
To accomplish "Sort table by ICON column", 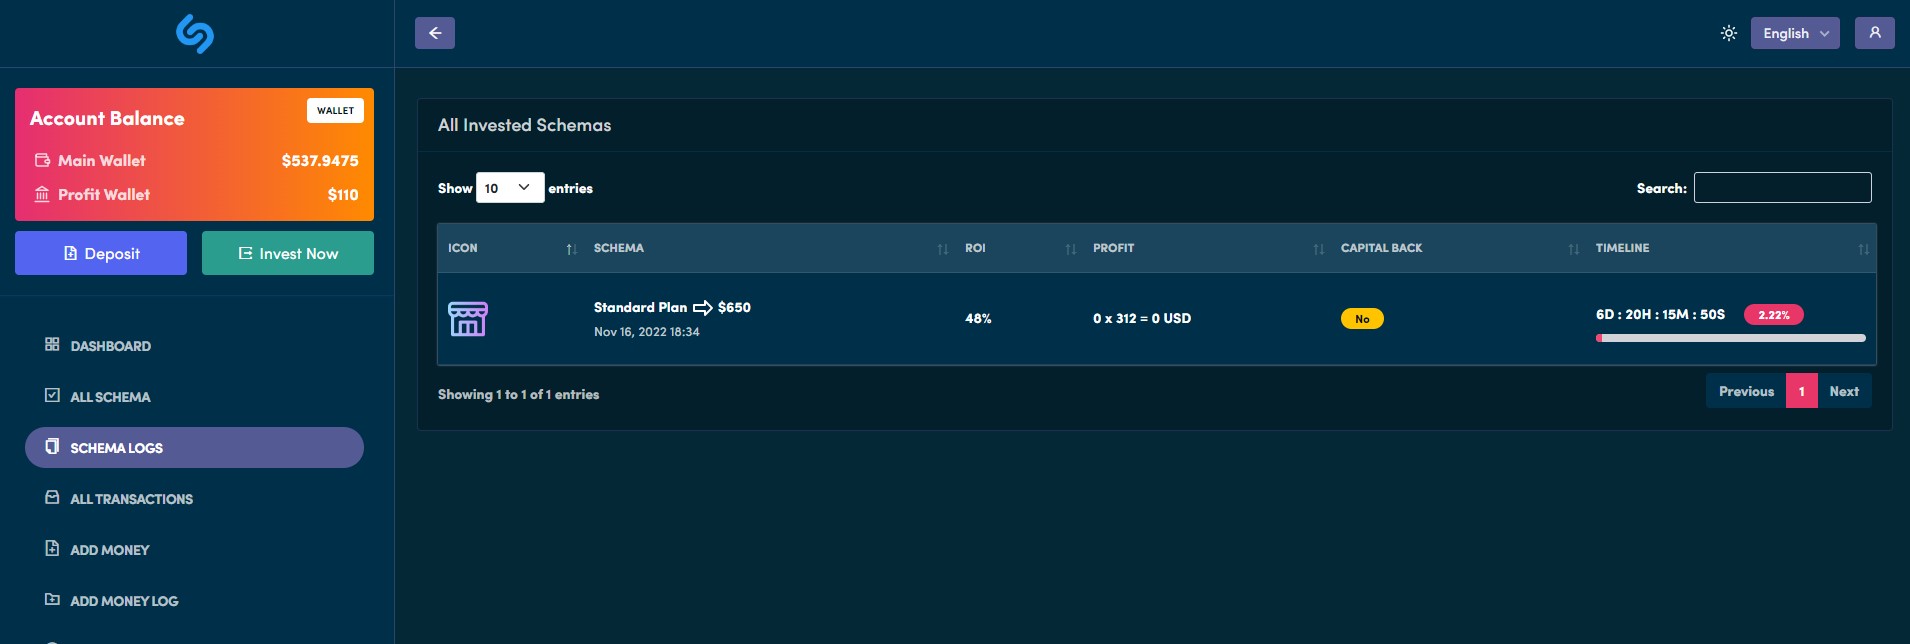I will [x=513, y=248].
